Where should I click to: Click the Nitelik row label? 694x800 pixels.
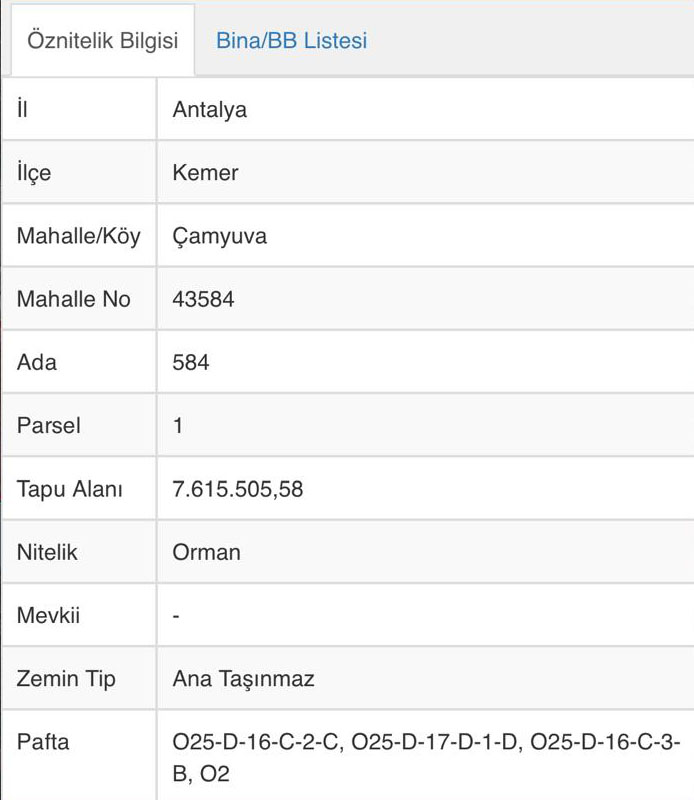coord(47,552)
